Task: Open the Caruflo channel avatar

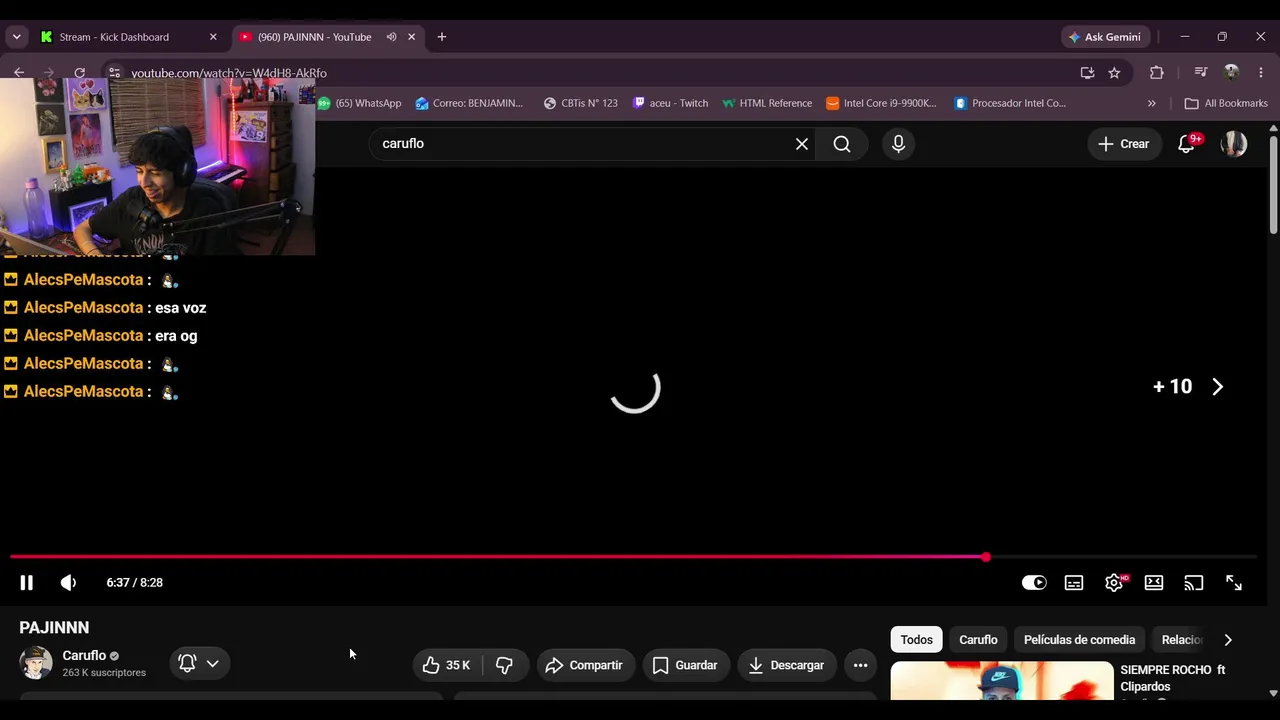Action: (36, 663)
